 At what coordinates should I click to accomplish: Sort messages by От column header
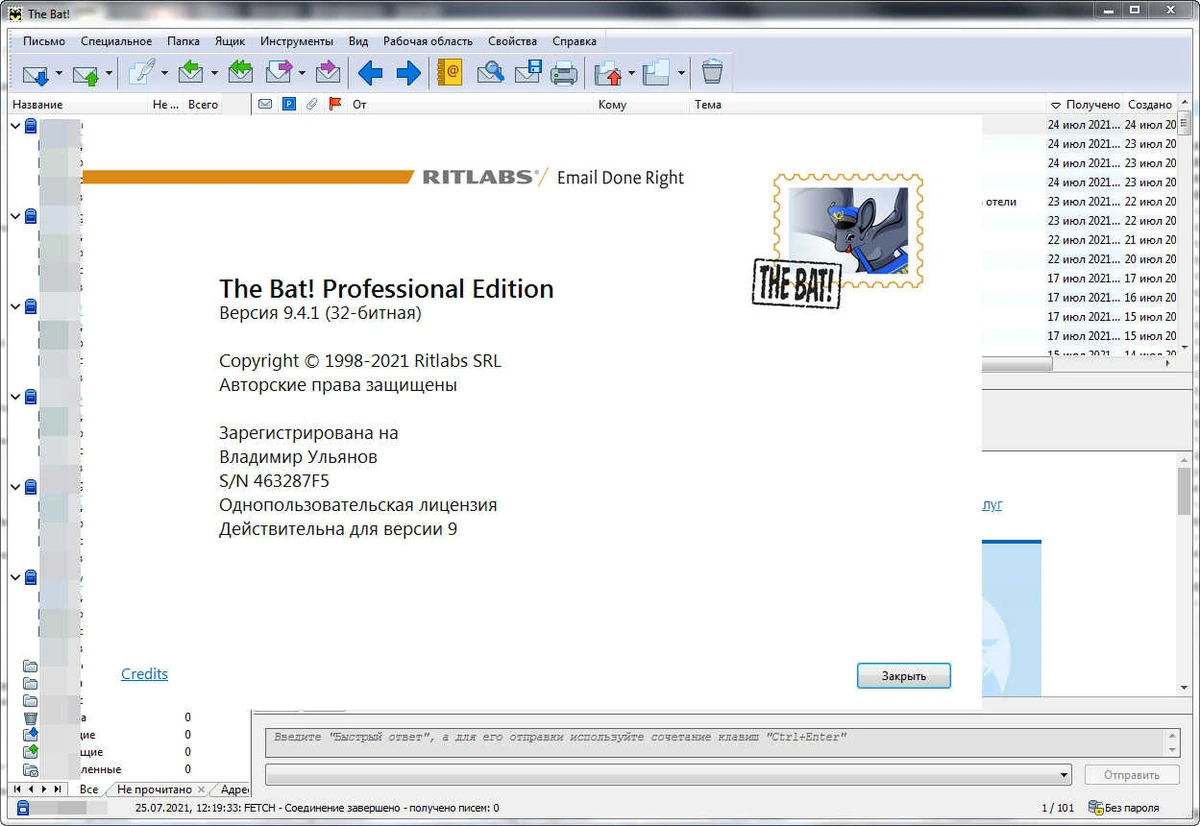[x=470, y=104]
